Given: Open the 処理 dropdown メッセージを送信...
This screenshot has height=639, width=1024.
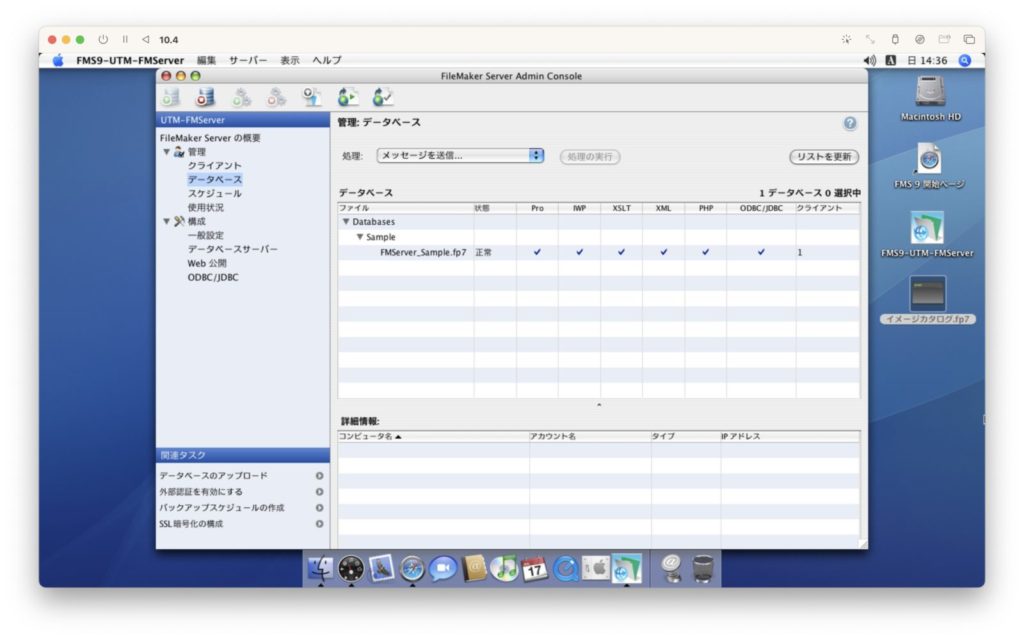Looking at the screenshot, I should point(460,156).
